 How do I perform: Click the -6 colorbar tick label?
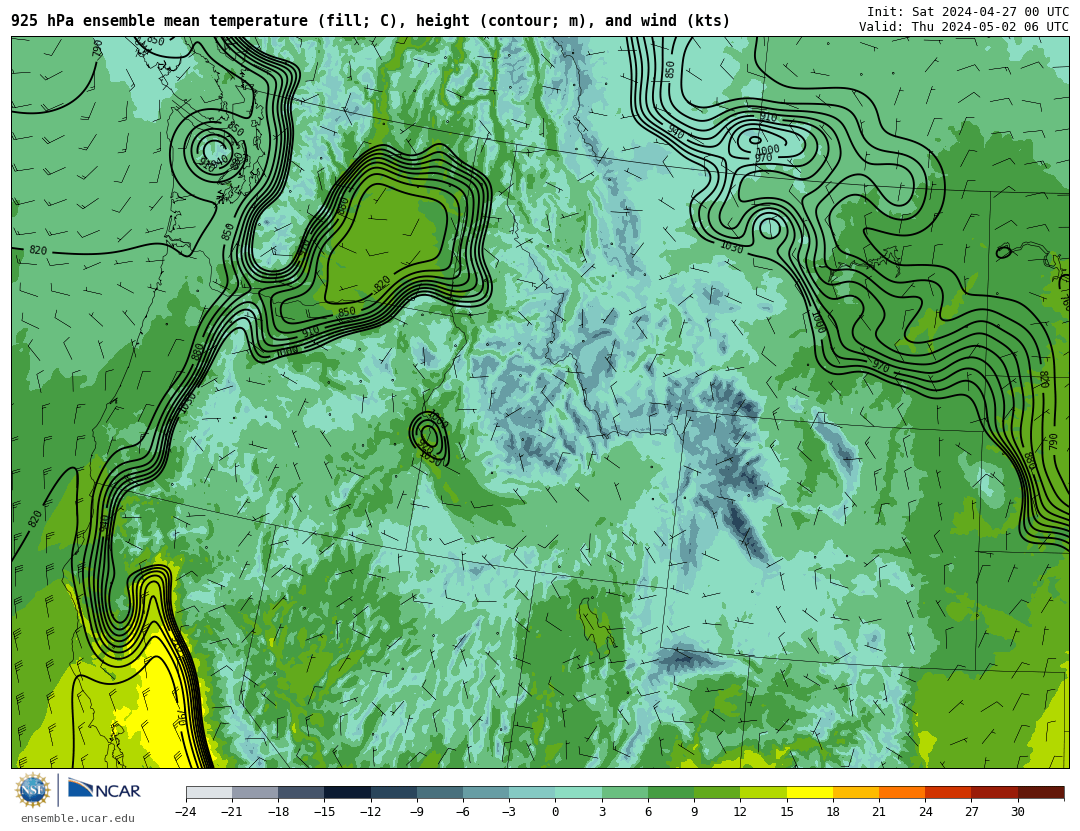(462, 812)
